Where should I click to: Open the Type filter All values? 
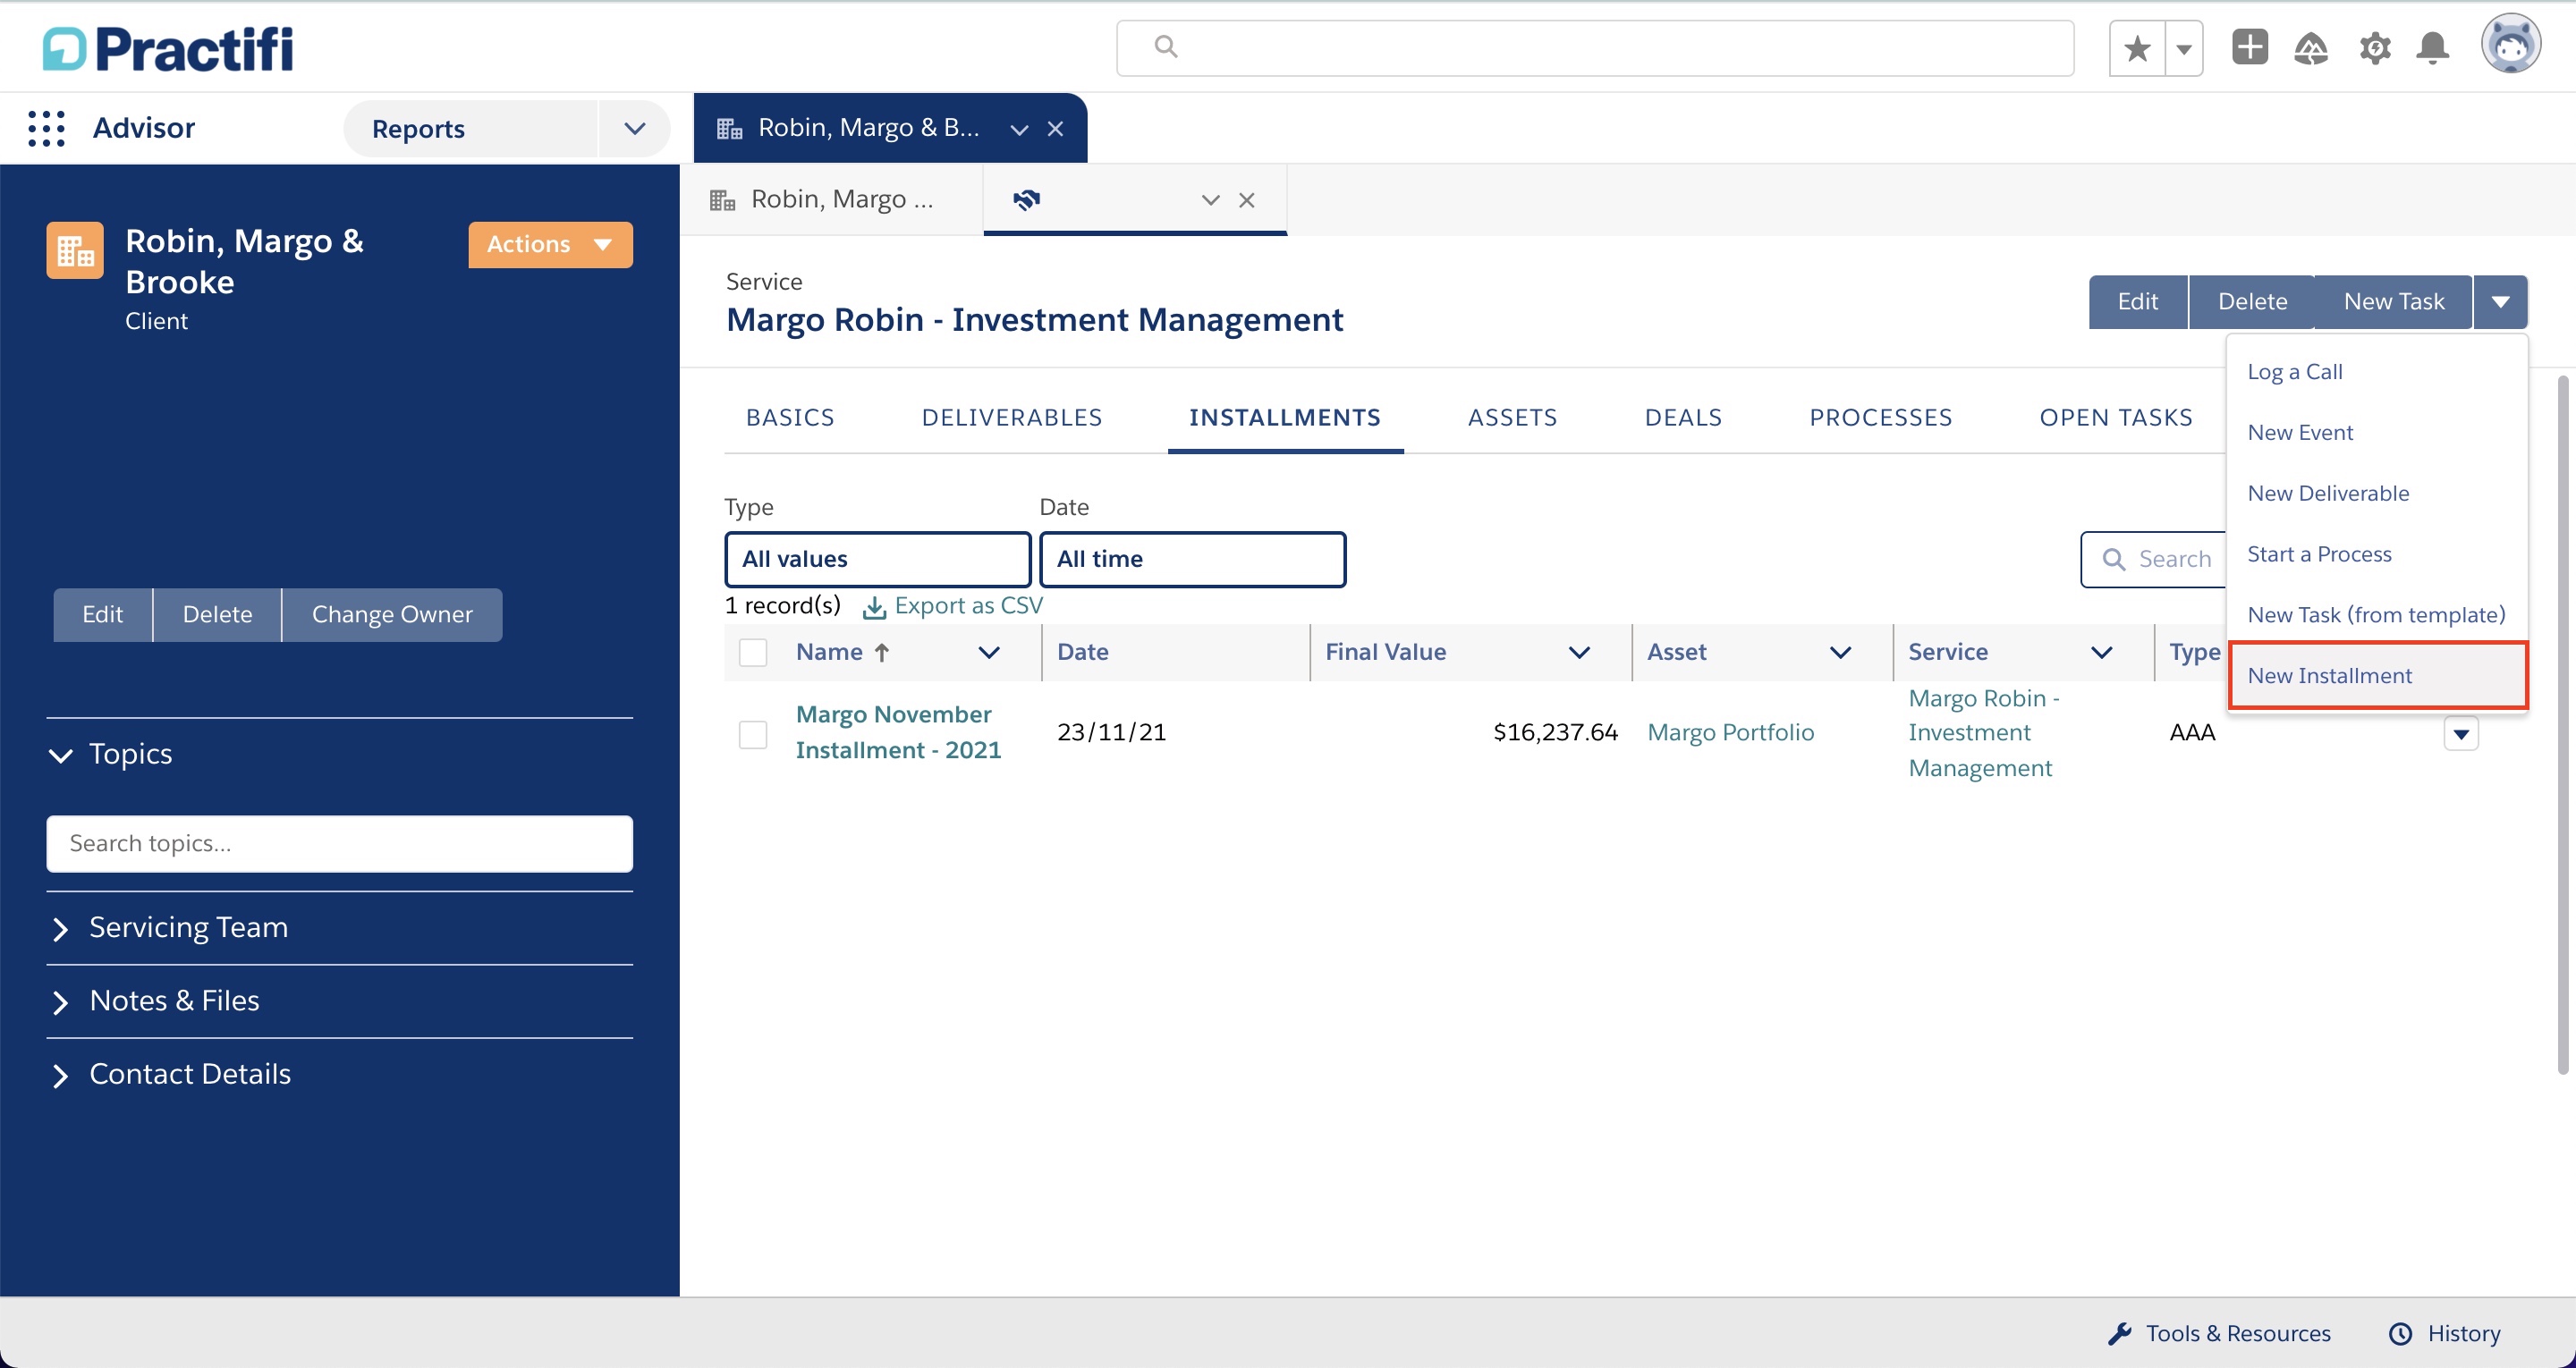click(x=877, y=559)
